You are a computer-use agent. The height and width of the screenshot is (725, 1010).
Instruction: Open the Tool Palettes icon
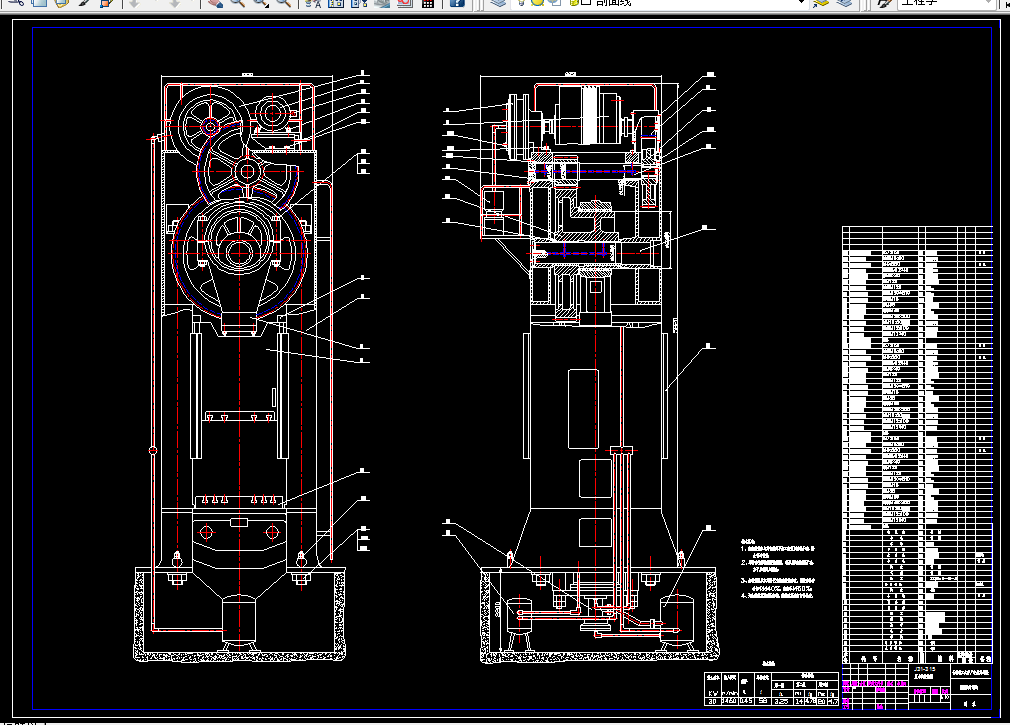(x=359, y=2)
